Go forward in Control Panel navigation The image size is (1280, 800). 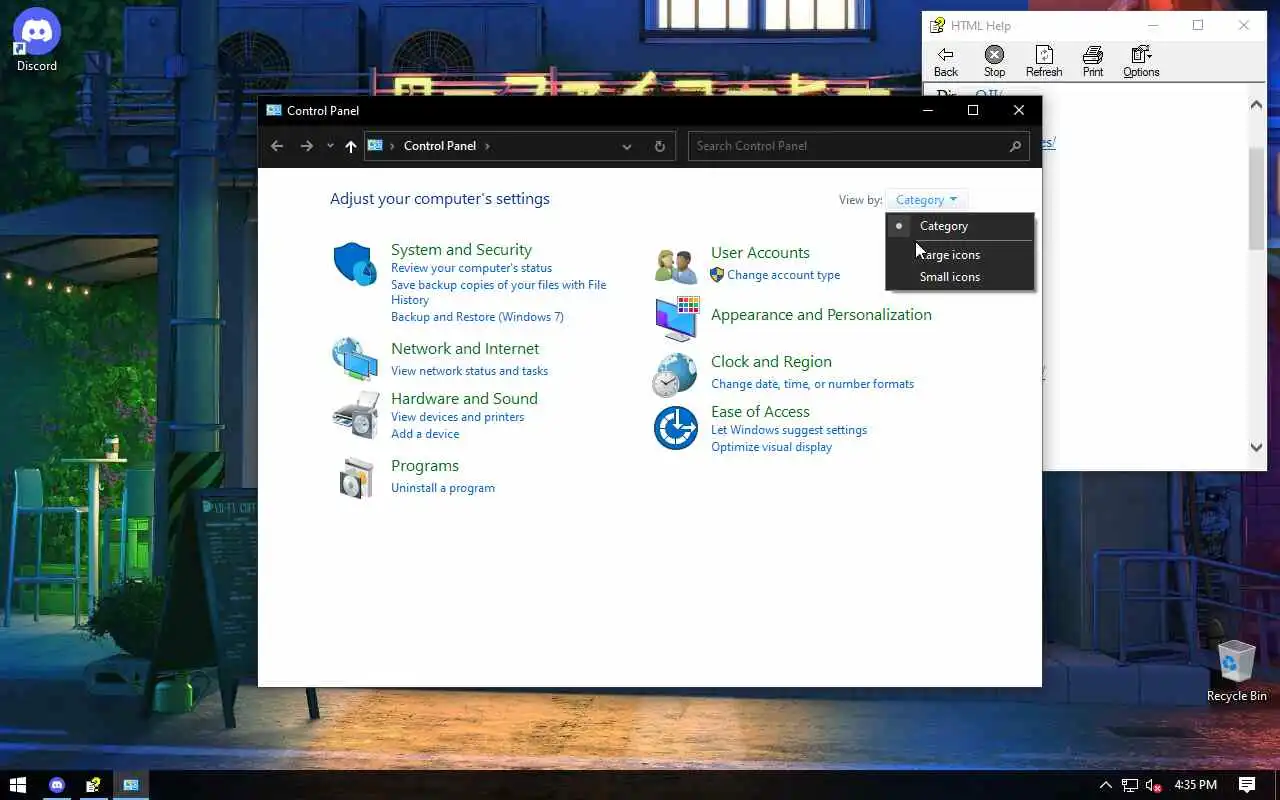click(x=307, y=146)
